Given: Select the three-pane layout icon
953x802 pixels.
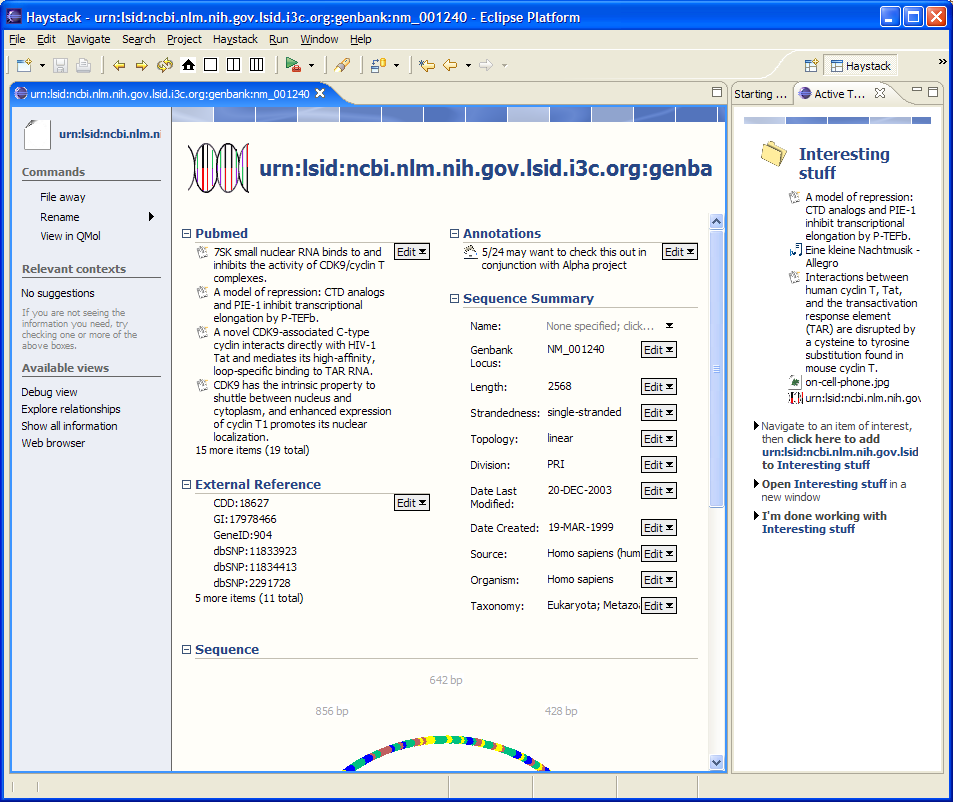Looking at the screenshot, I should tap(256, 65).
